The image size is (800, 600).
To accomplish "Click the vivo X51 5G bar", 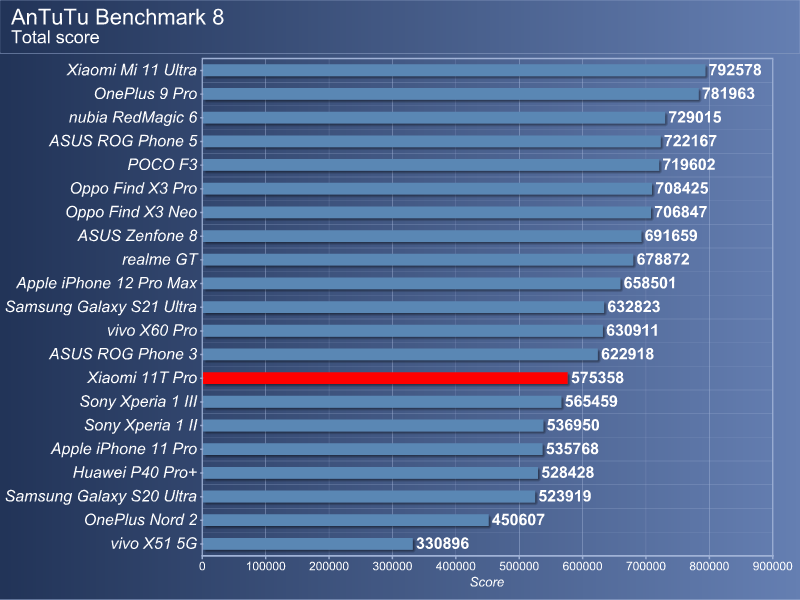I will coord(308,544).
